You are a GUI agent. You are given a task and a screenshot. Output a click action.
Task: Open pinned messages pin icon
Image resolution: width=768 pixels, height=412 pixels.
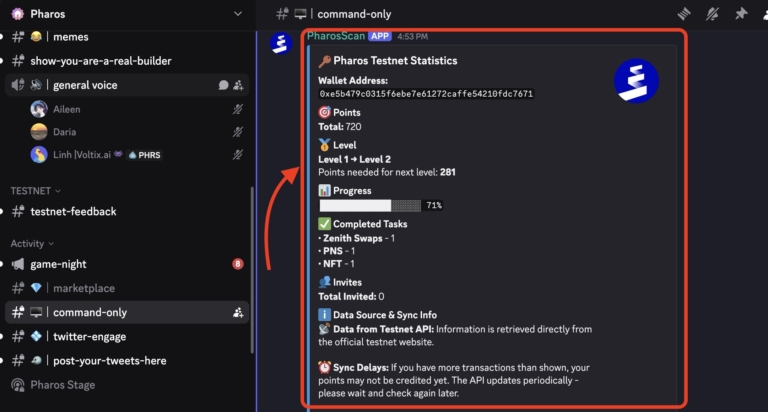click(741, 14)
